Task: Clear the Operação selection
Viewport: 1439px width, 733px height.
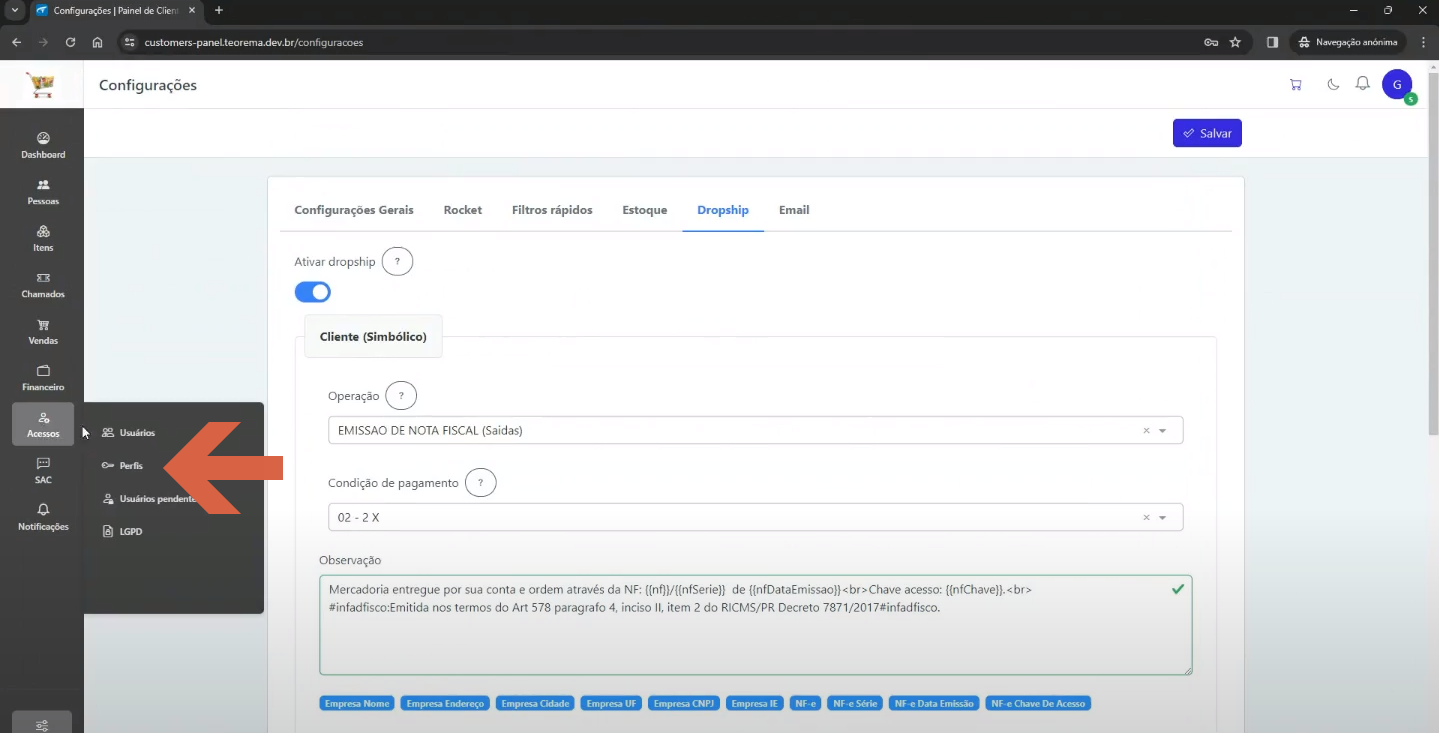Action: [1146, 431]
